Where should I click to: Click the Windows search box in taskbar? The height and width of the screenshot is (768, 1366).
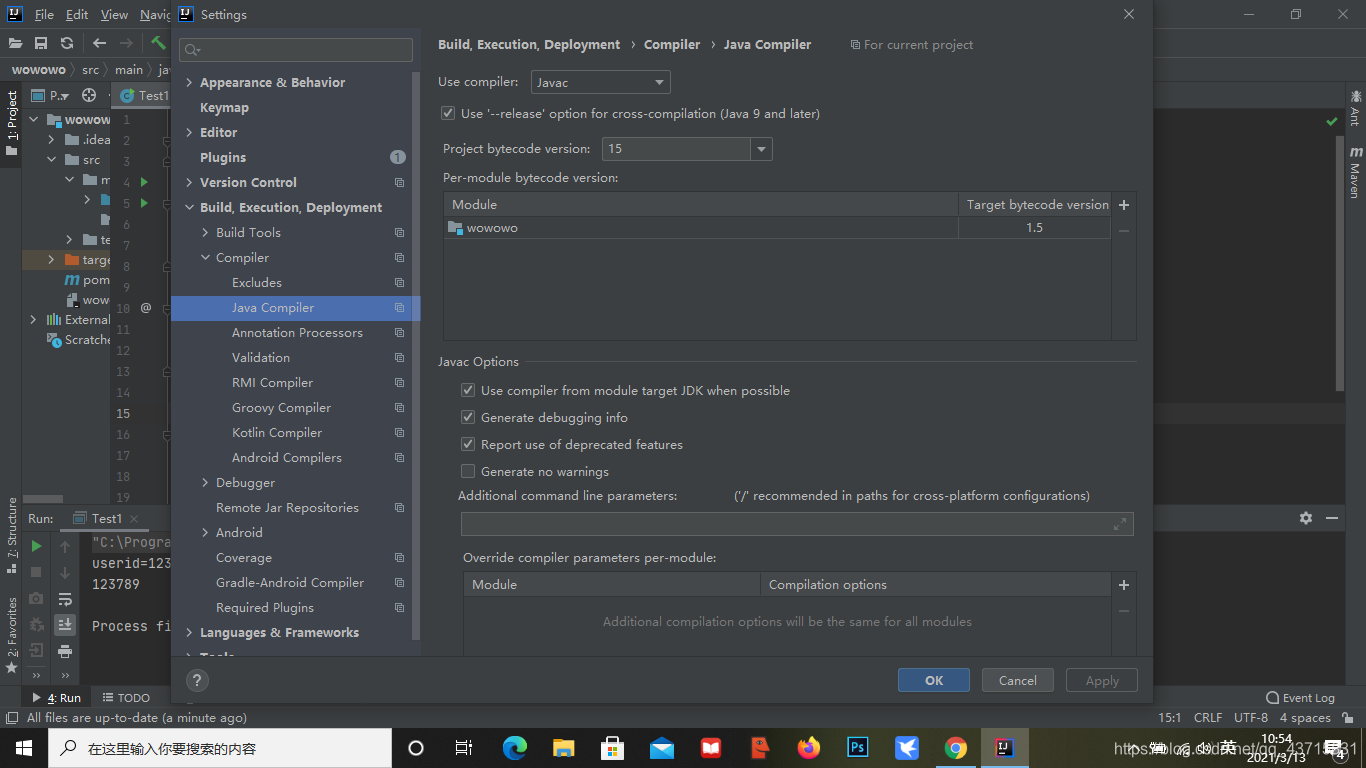click(x=220, y=748)
